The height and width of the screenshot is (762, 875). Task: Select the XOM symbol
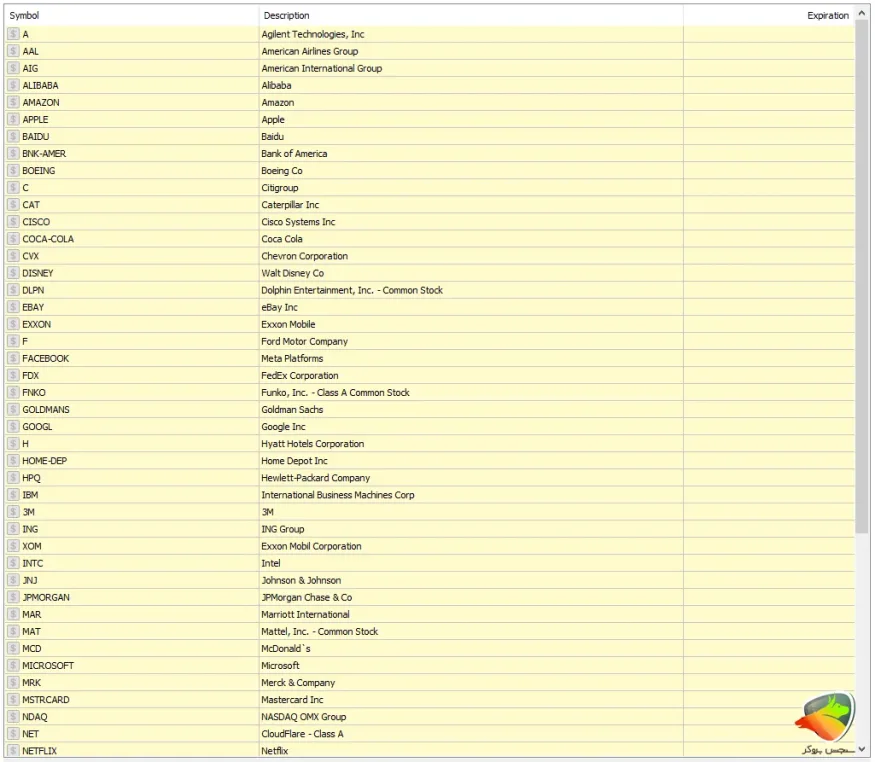click(32, 546)
